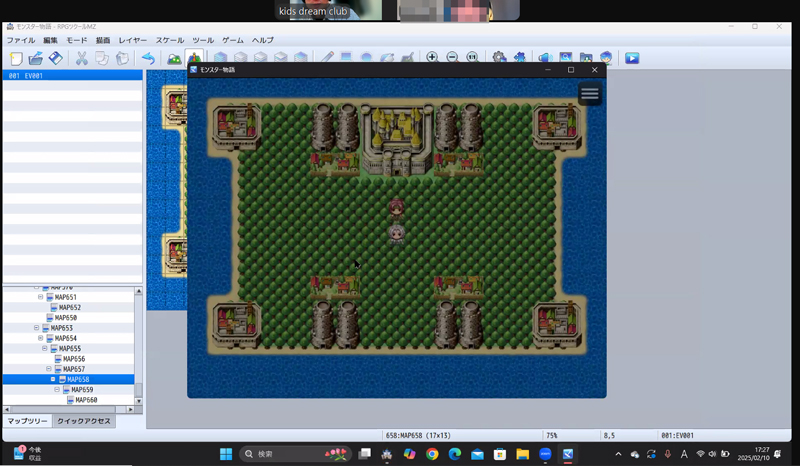Image resolution: width=800 pixels, height=466 pixels.
Task: Select the マップツリー tab
Action: click(x=26, y=421)
